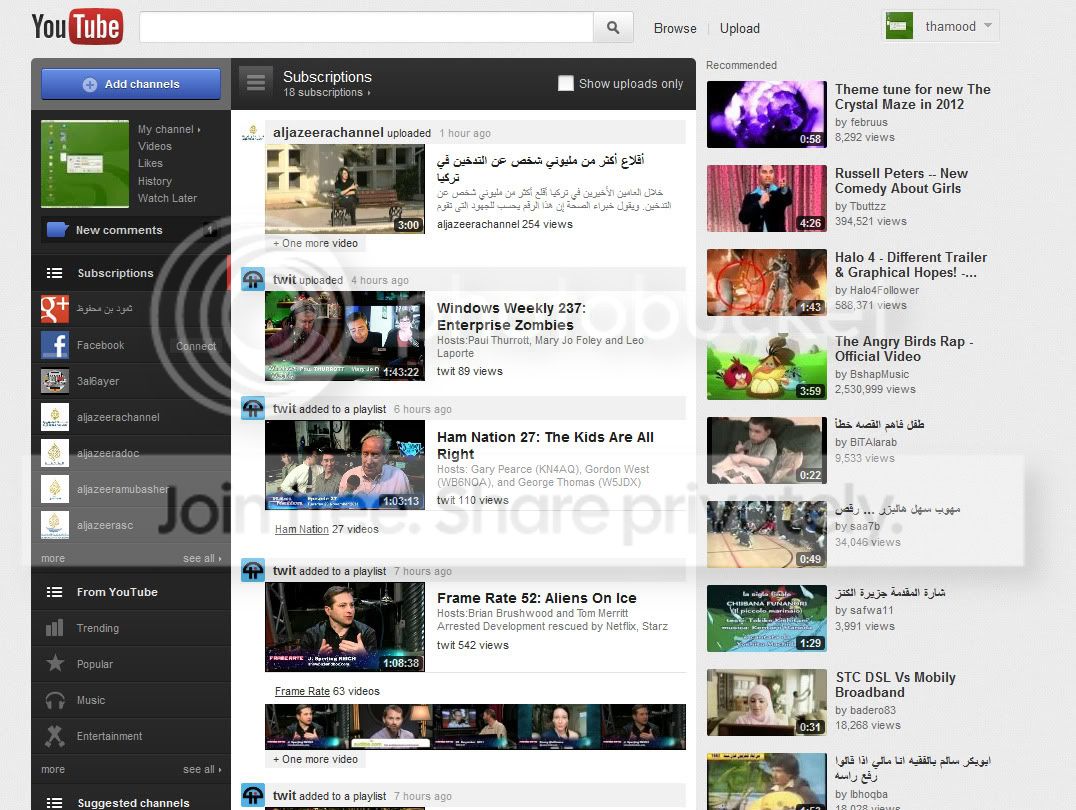The image size is (1076, 810).
Task: Click uploader name 'by februus'
Action: [x=861, y=122]
